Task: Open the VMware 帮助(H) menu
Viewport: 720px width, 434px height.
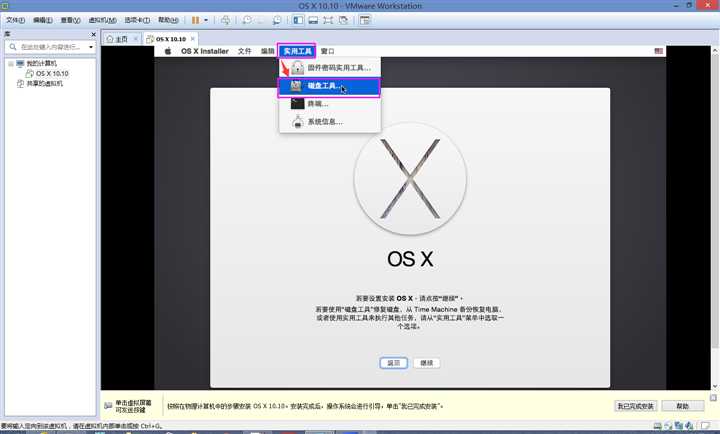Action: (168, 20)
